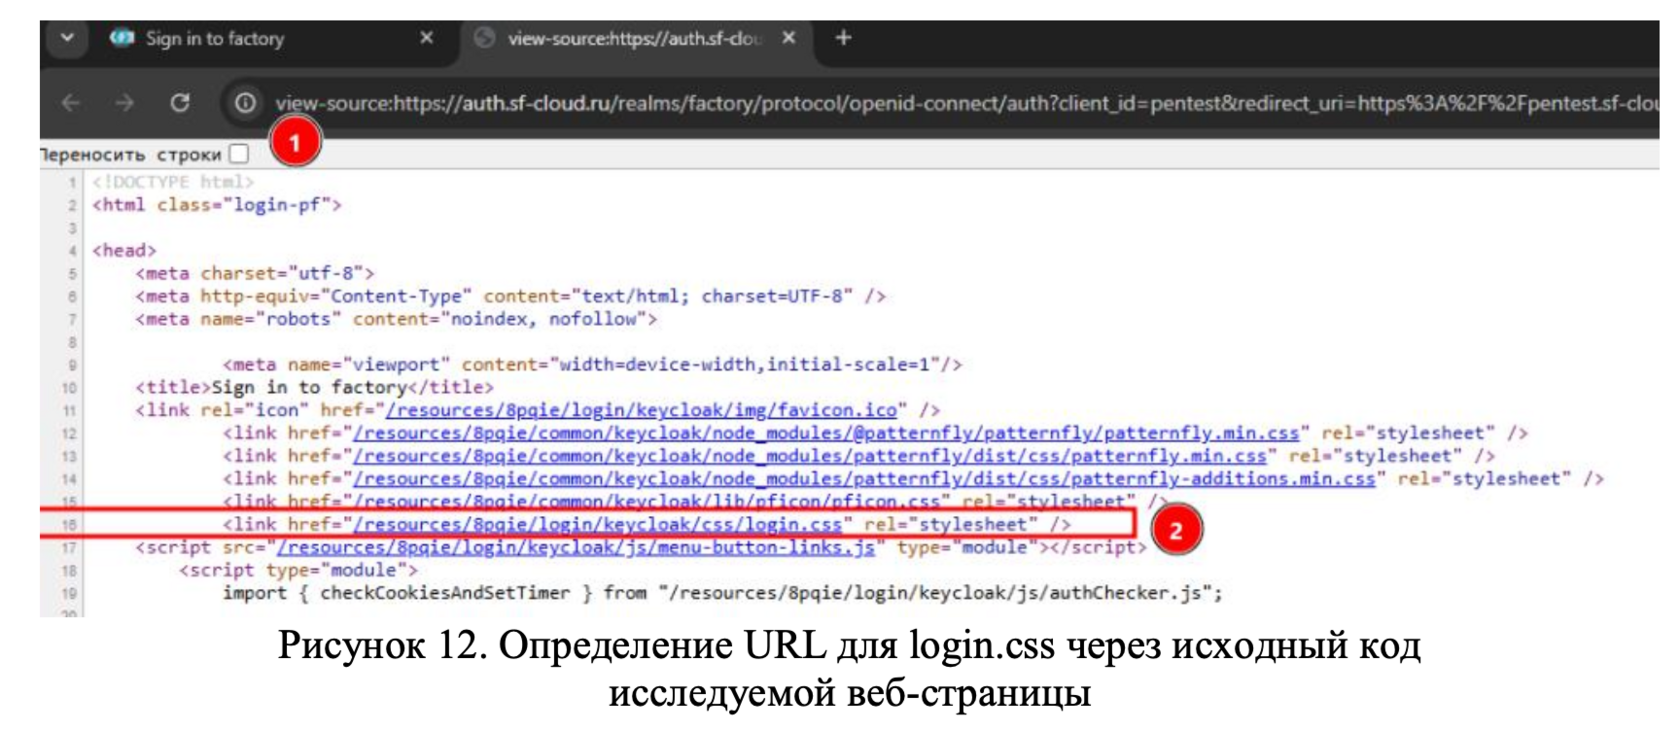Reload the current page
Viewport: 1680px width, 731px height.
pyautogui.click(x=180, y=102)
